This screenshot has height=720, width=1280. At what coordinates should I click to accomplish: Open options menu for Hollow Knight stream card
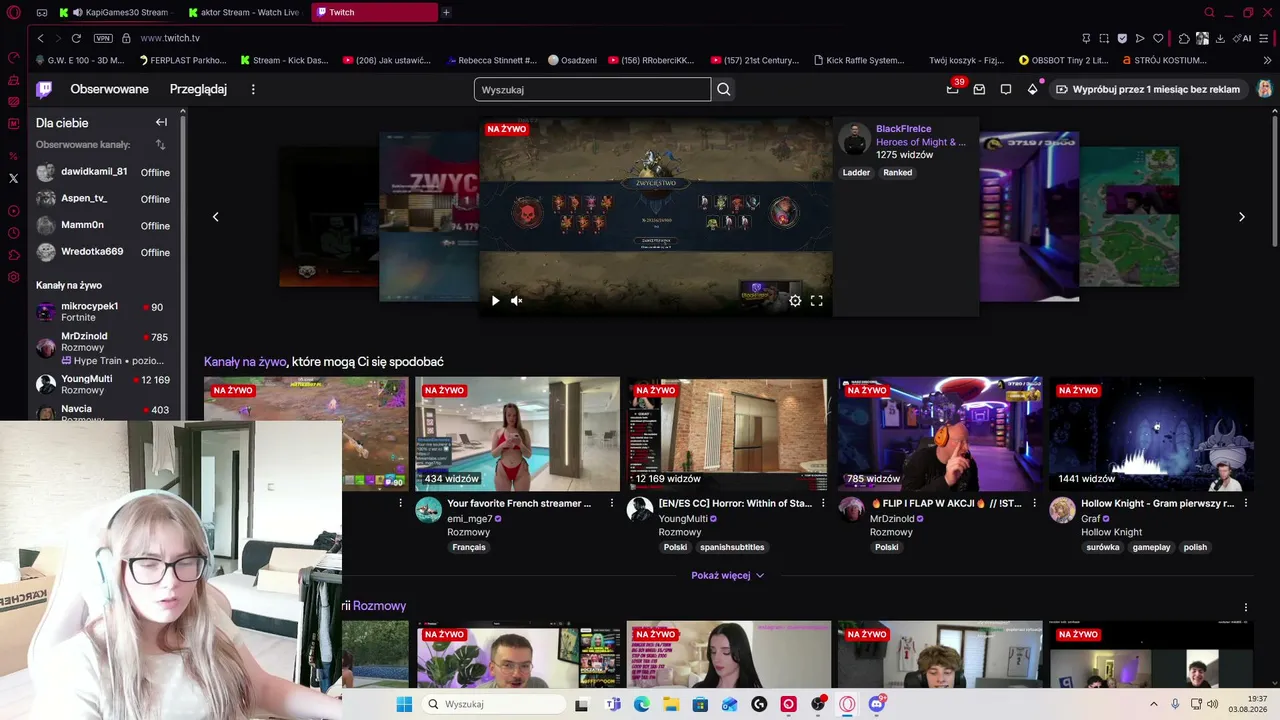pos(1246,503)
